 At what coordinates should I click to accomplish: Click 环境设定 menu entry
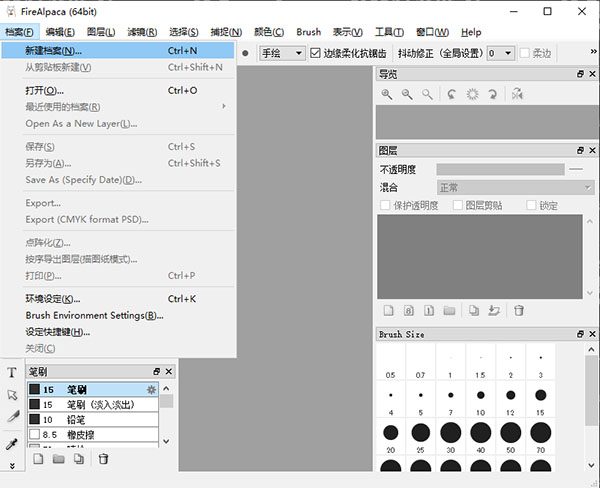pos(52,298)
